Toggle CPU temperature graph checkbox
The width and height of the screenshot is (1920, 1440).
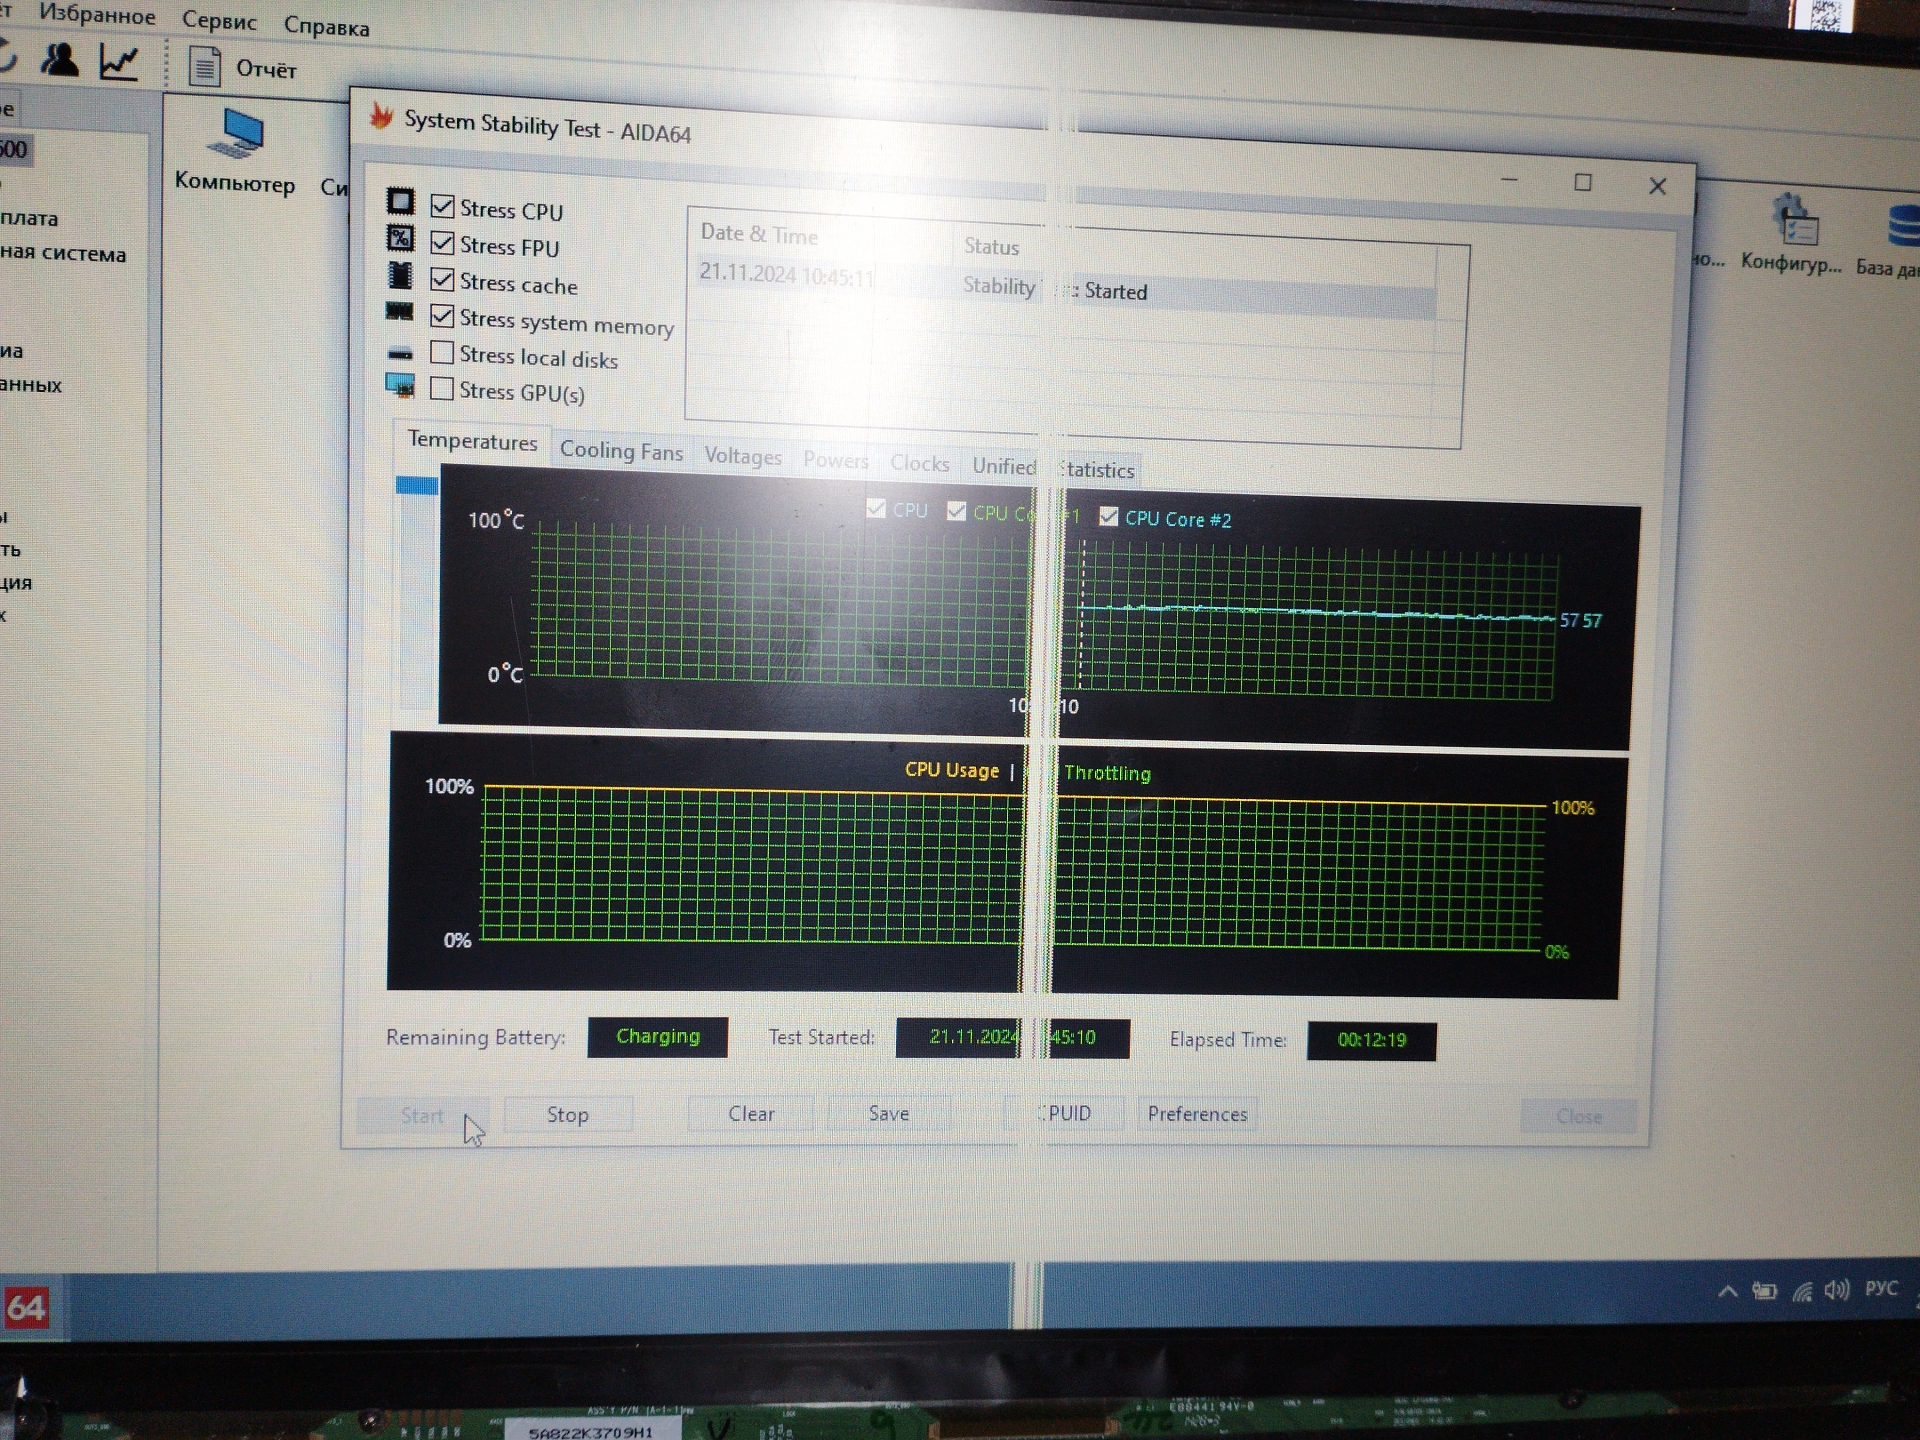pos(876,508)
